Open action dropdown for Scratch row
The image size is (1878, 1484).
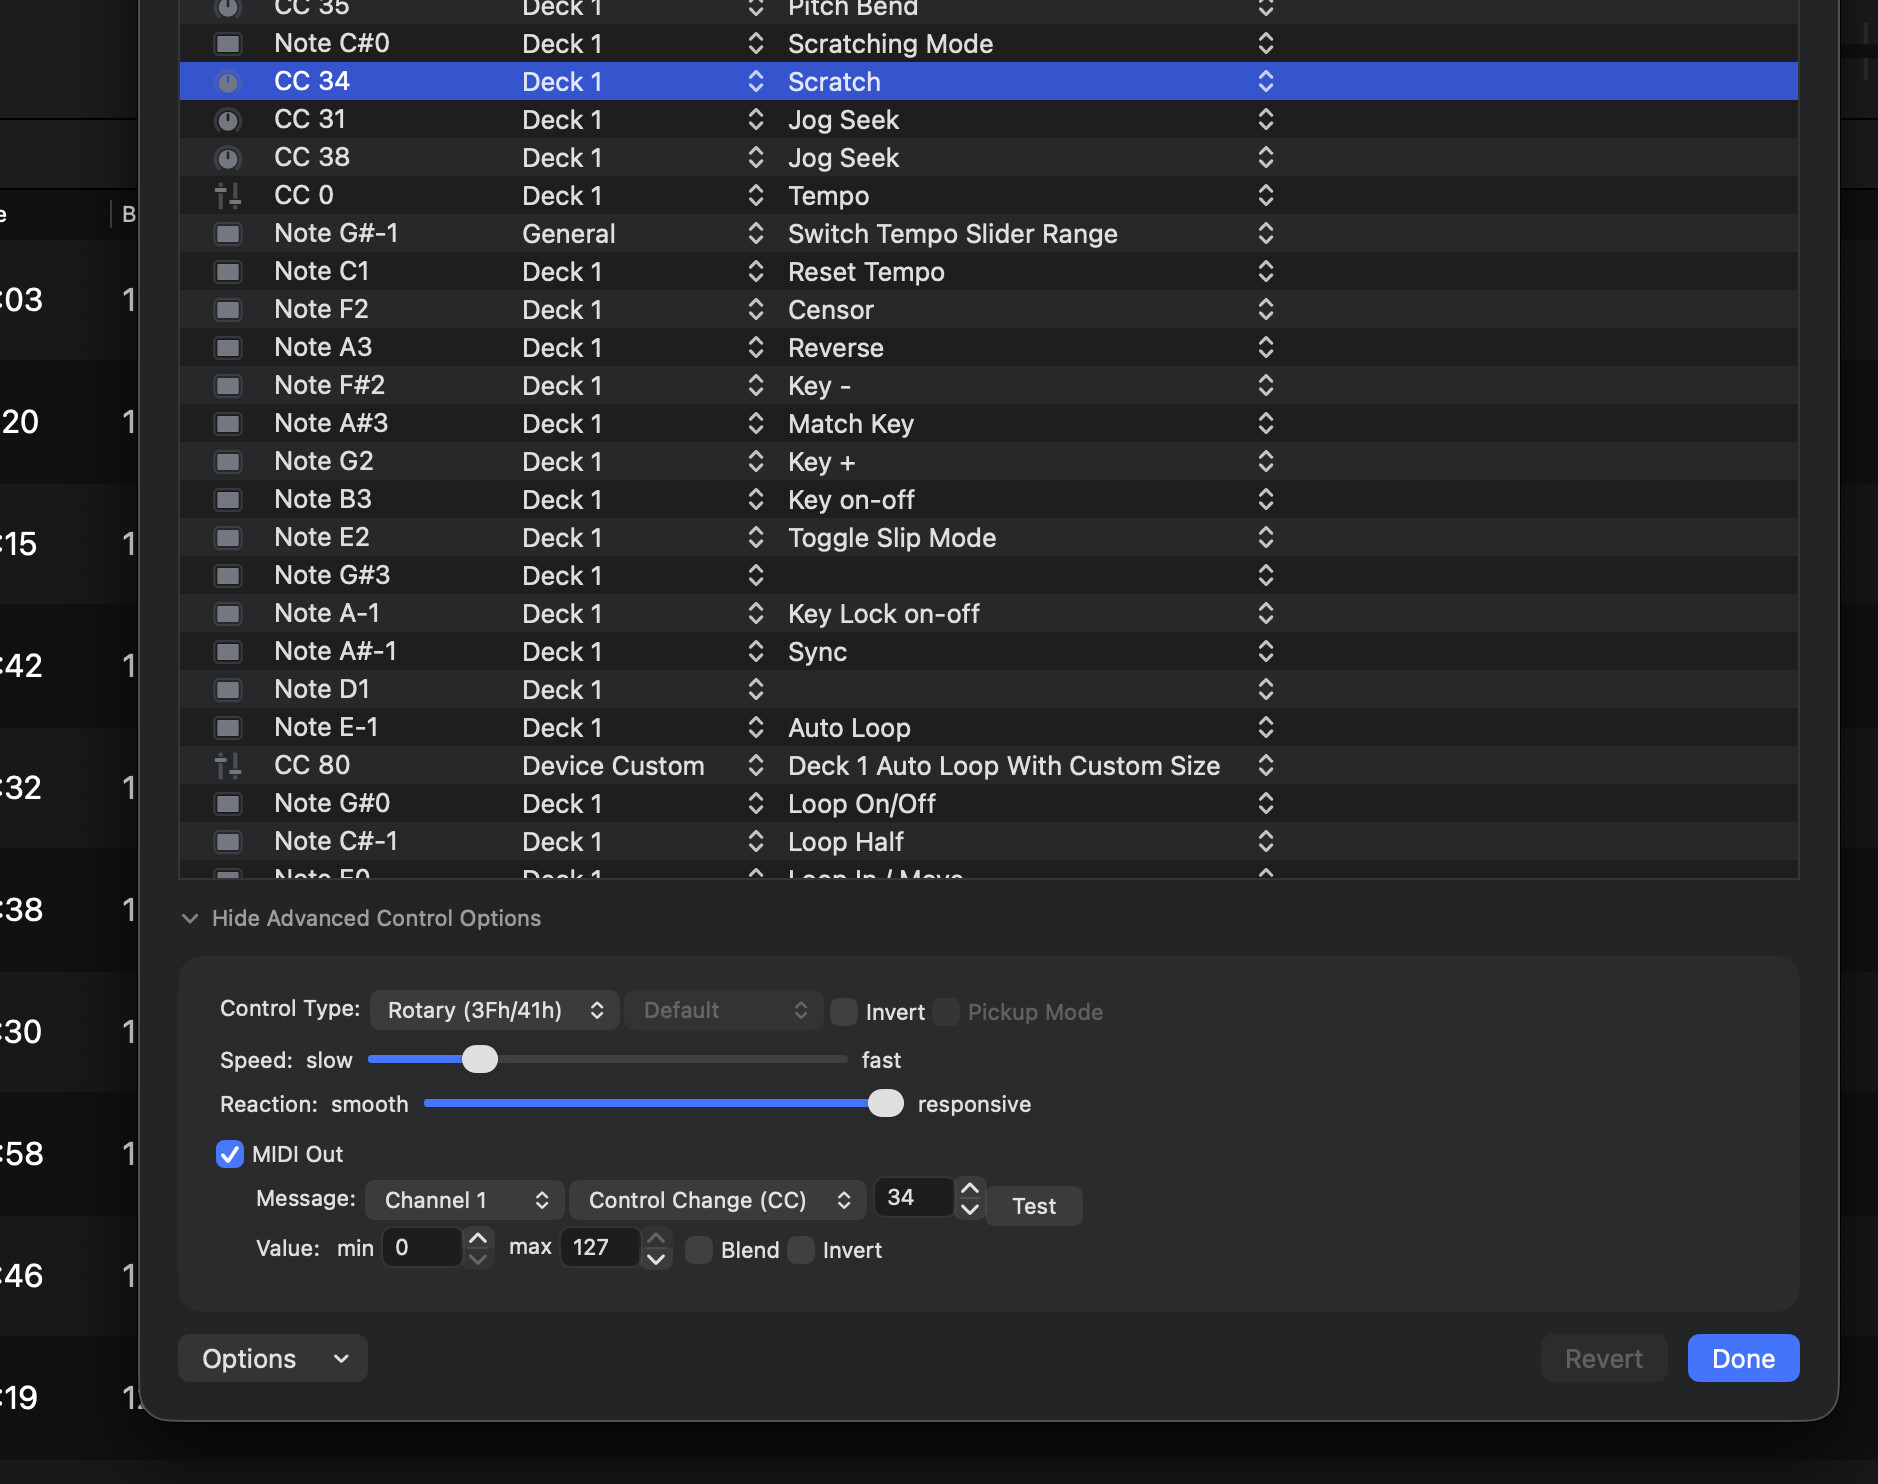pyautogui.click(x=1266, y=82)
